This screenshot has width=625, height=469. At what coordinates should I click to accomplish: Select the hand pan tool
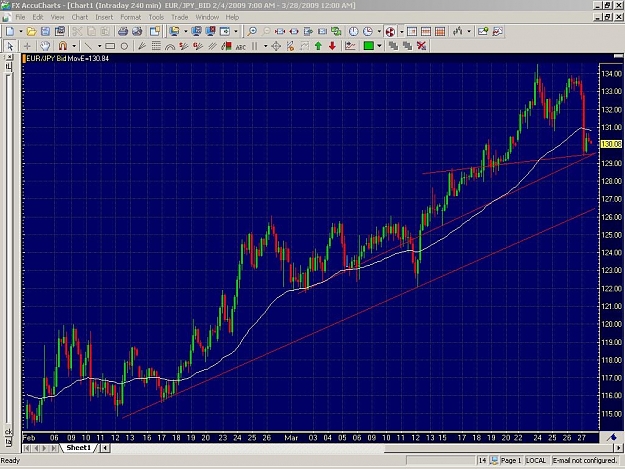click(x=45, y=46)
